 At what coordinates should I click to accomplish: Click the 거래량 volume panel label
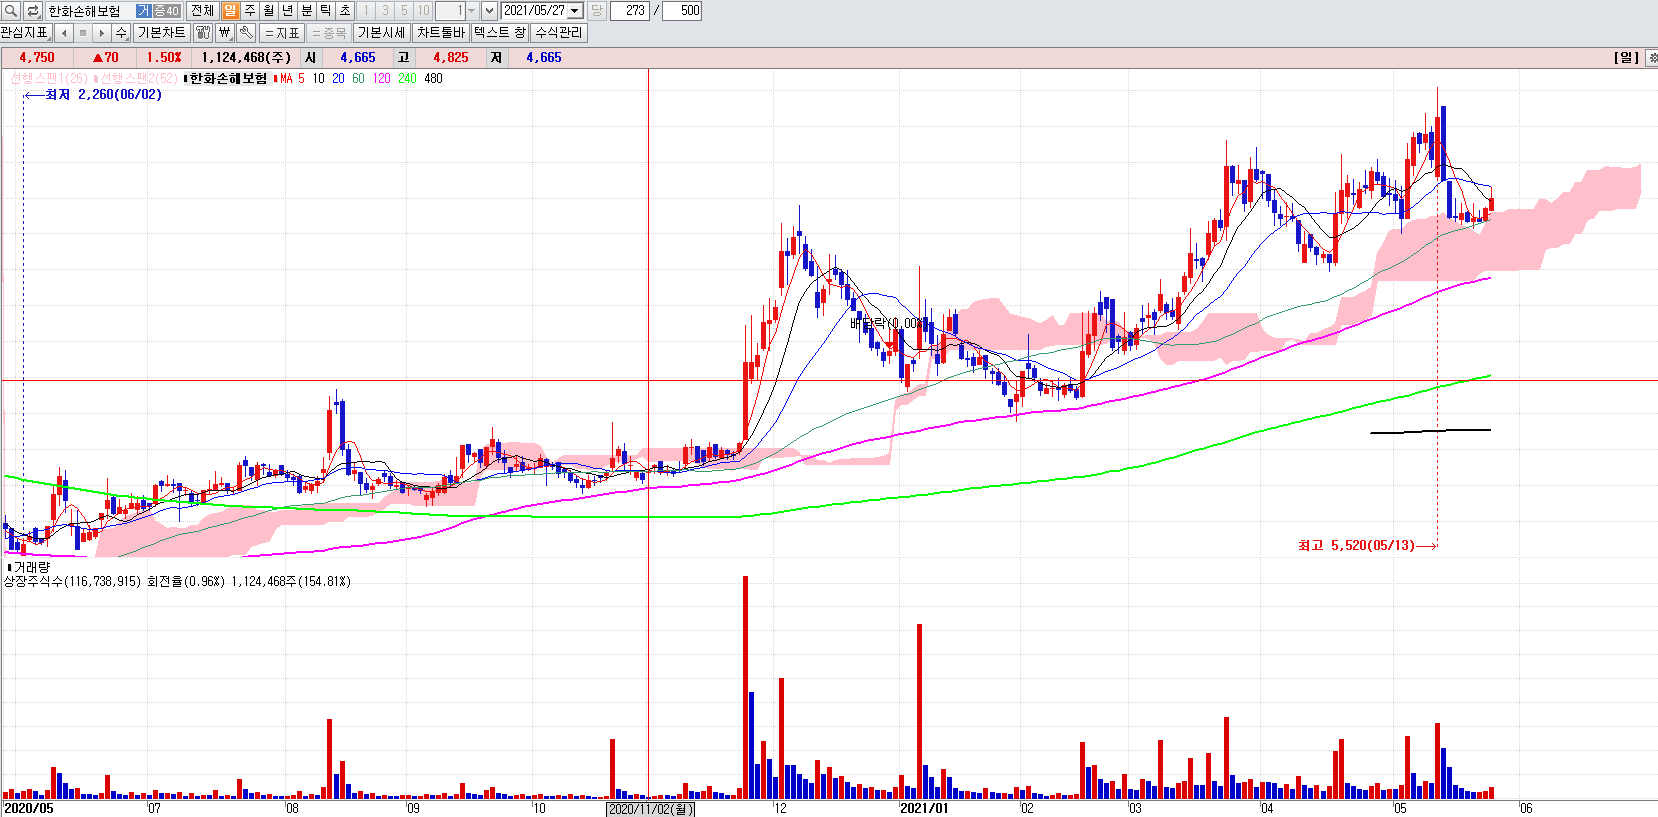pyautogui.click(x=31, y=567)
